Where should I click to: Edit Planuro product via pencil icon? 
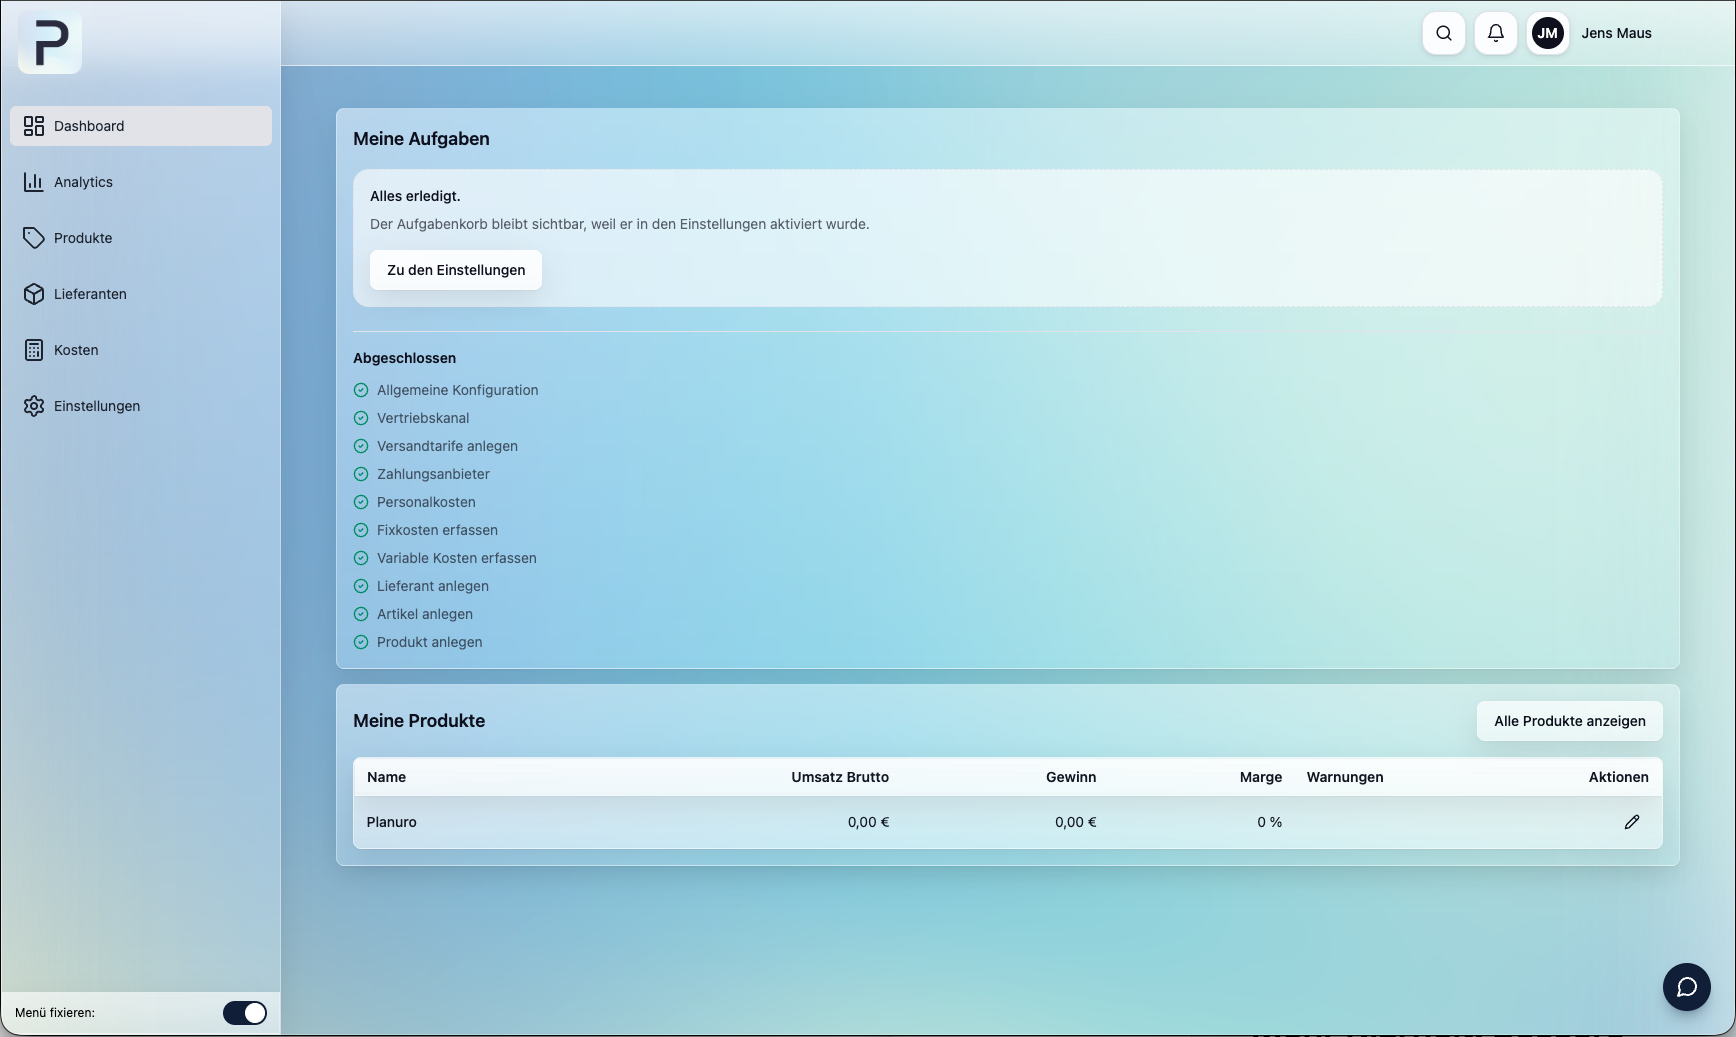click(x=1631, y=822)
